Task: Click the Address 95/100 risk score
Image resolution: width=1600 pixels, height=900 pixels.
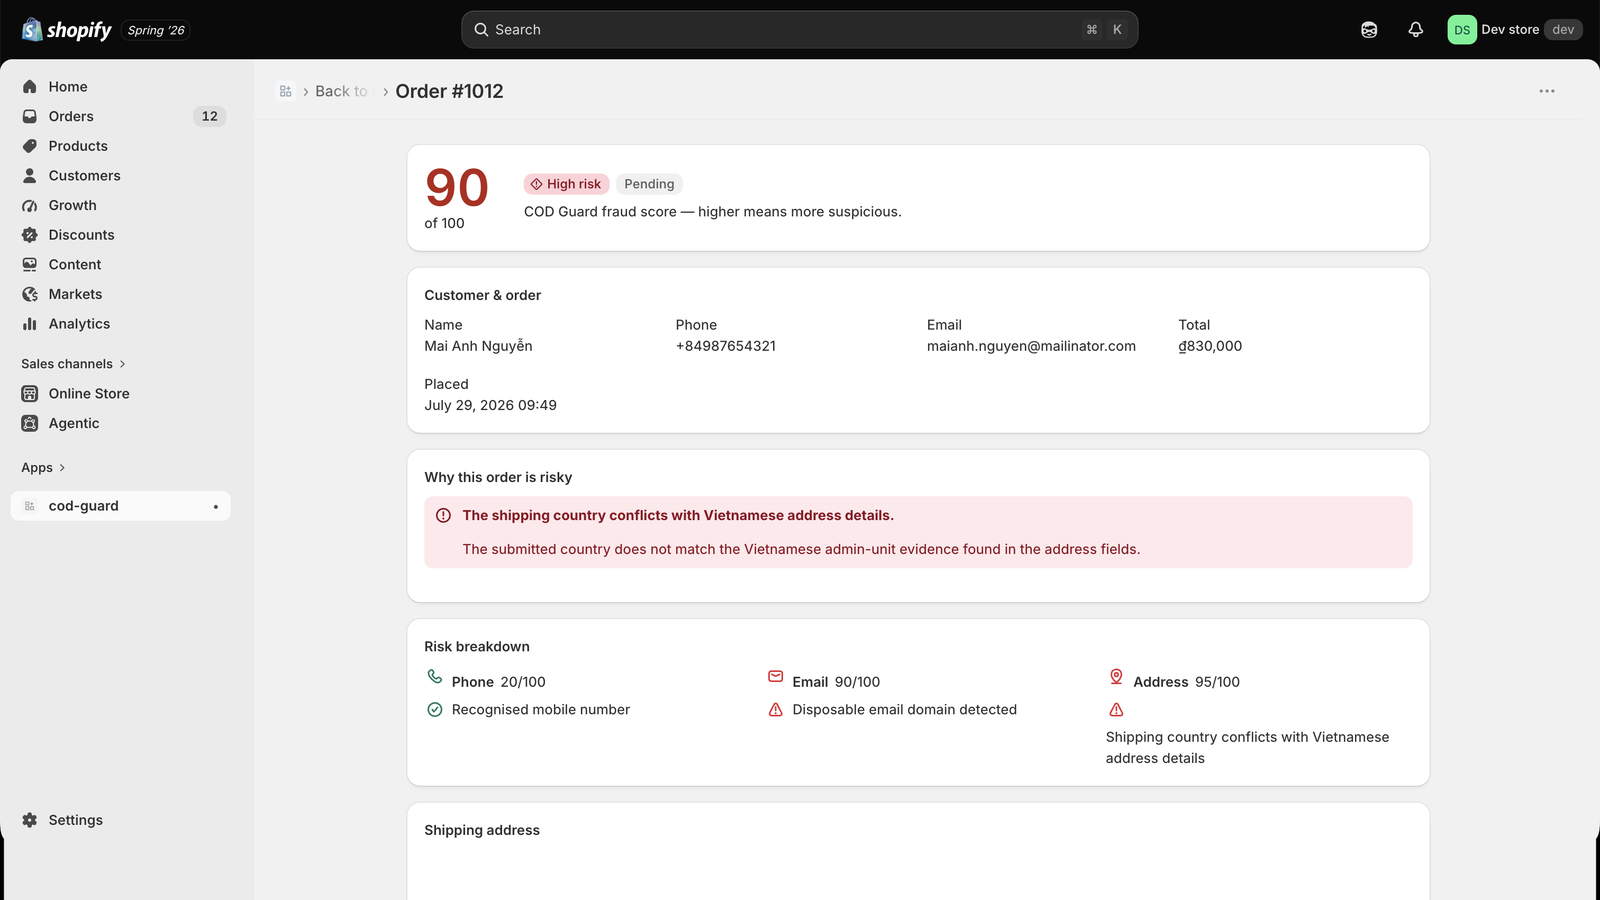Action: coord(1186,682)
